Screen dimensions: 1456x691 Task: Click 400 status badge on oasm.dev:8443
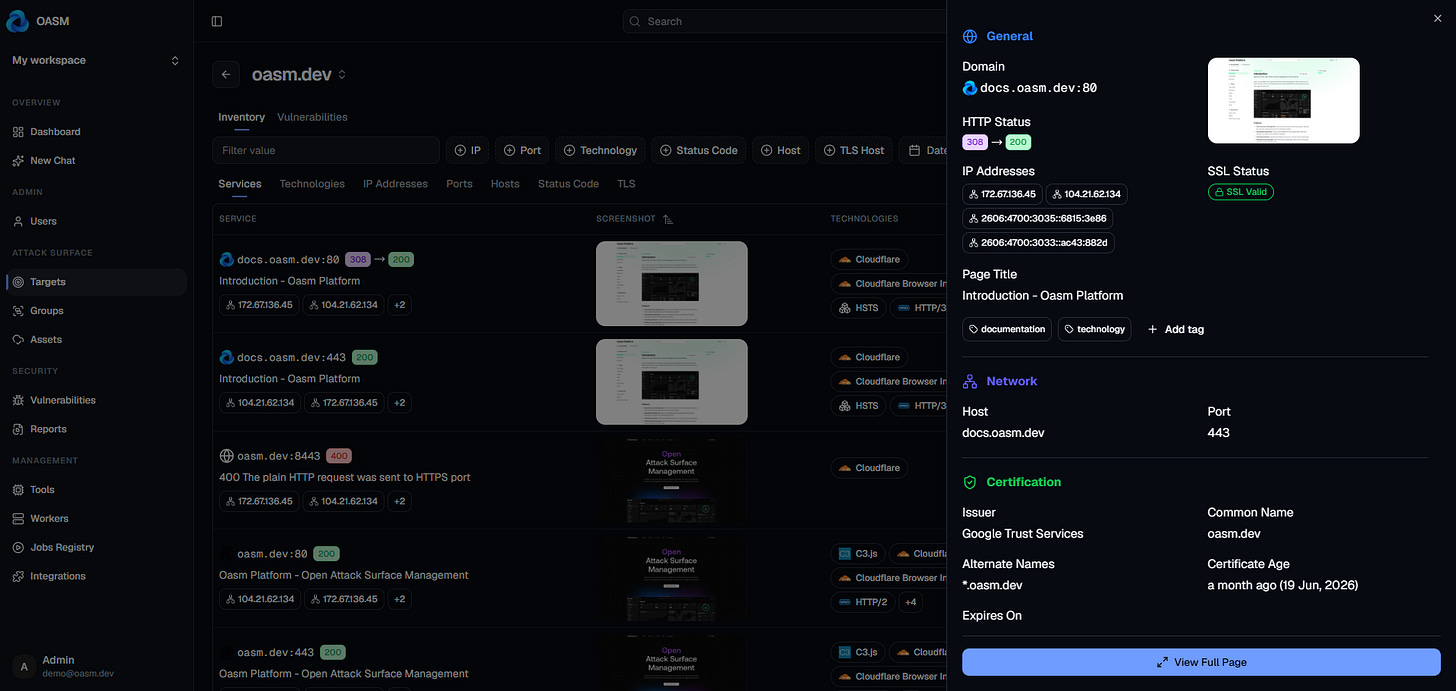[339, 456]
